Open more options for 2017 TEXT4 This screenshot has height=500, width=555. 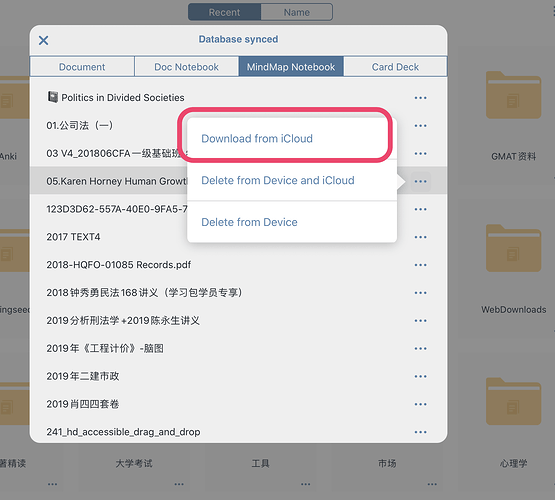pyautogui.click(x=420, y=237)
